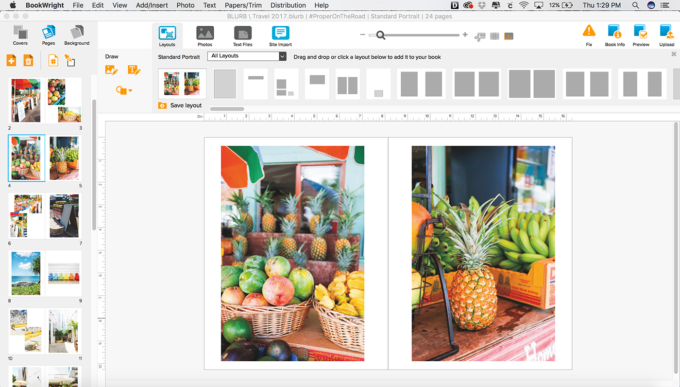Image resolution: width=680 pixels, height=387 pixels.
Task: Open the Text menu
Action: tap(209, 5)
